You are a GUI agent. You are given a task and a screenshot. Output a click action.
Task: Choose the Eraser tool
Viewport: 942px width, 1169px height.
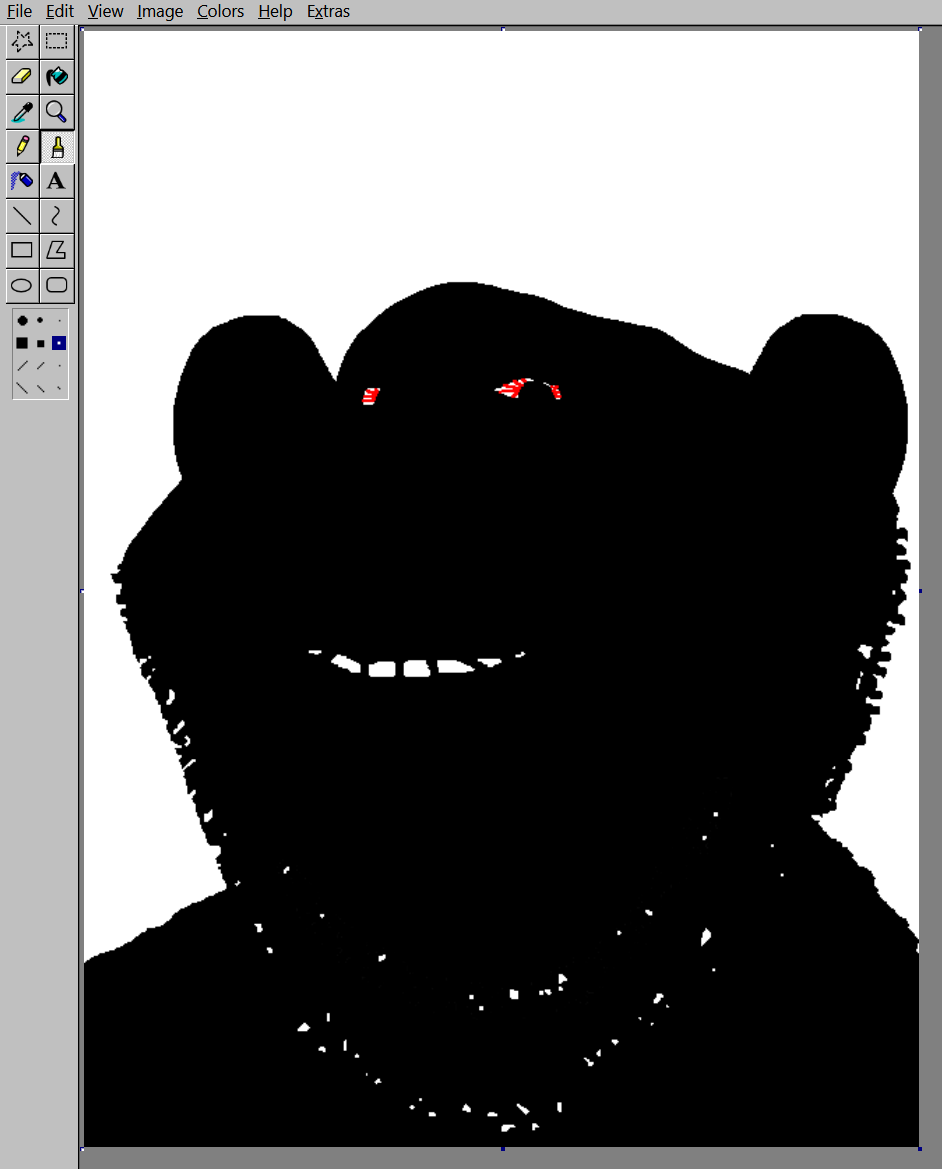coord(22,76)
